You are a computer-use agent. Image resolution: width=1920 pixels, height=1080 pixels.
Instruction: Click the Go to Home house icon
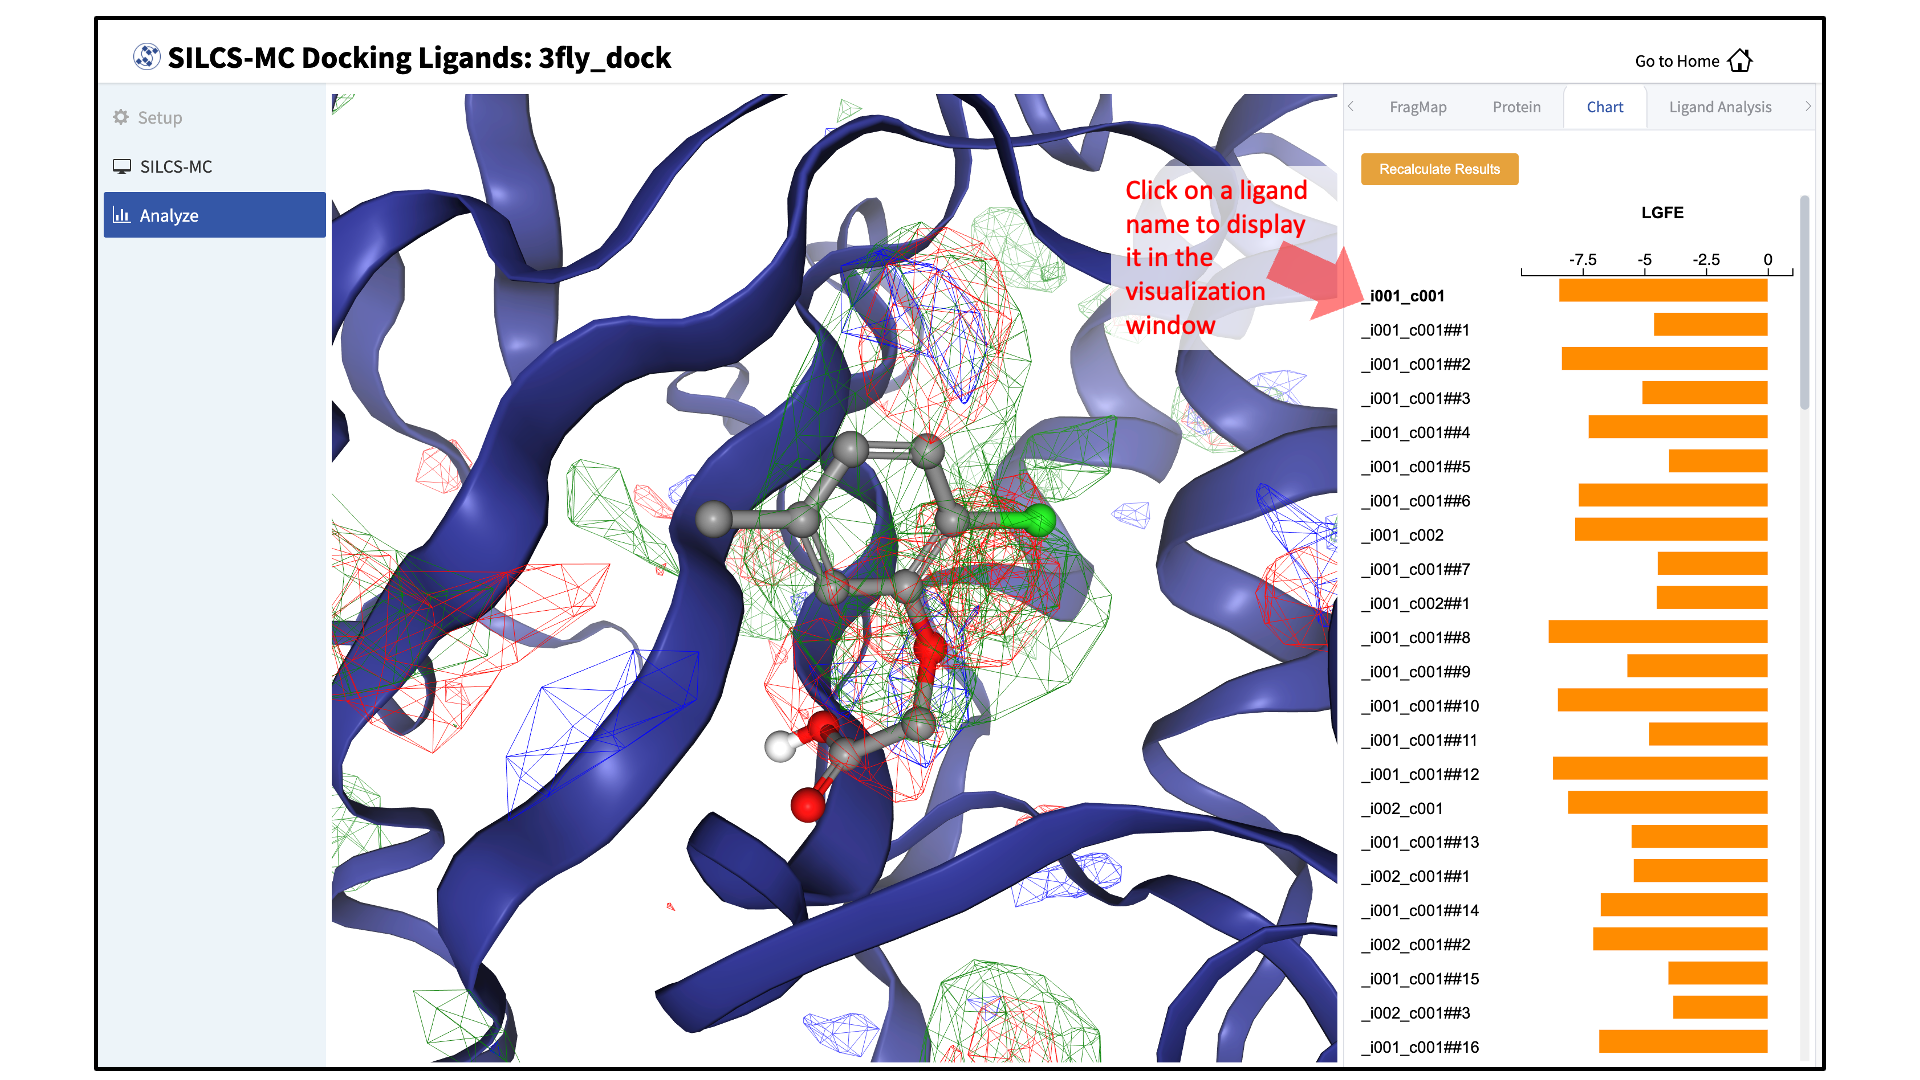(1740, 61)
